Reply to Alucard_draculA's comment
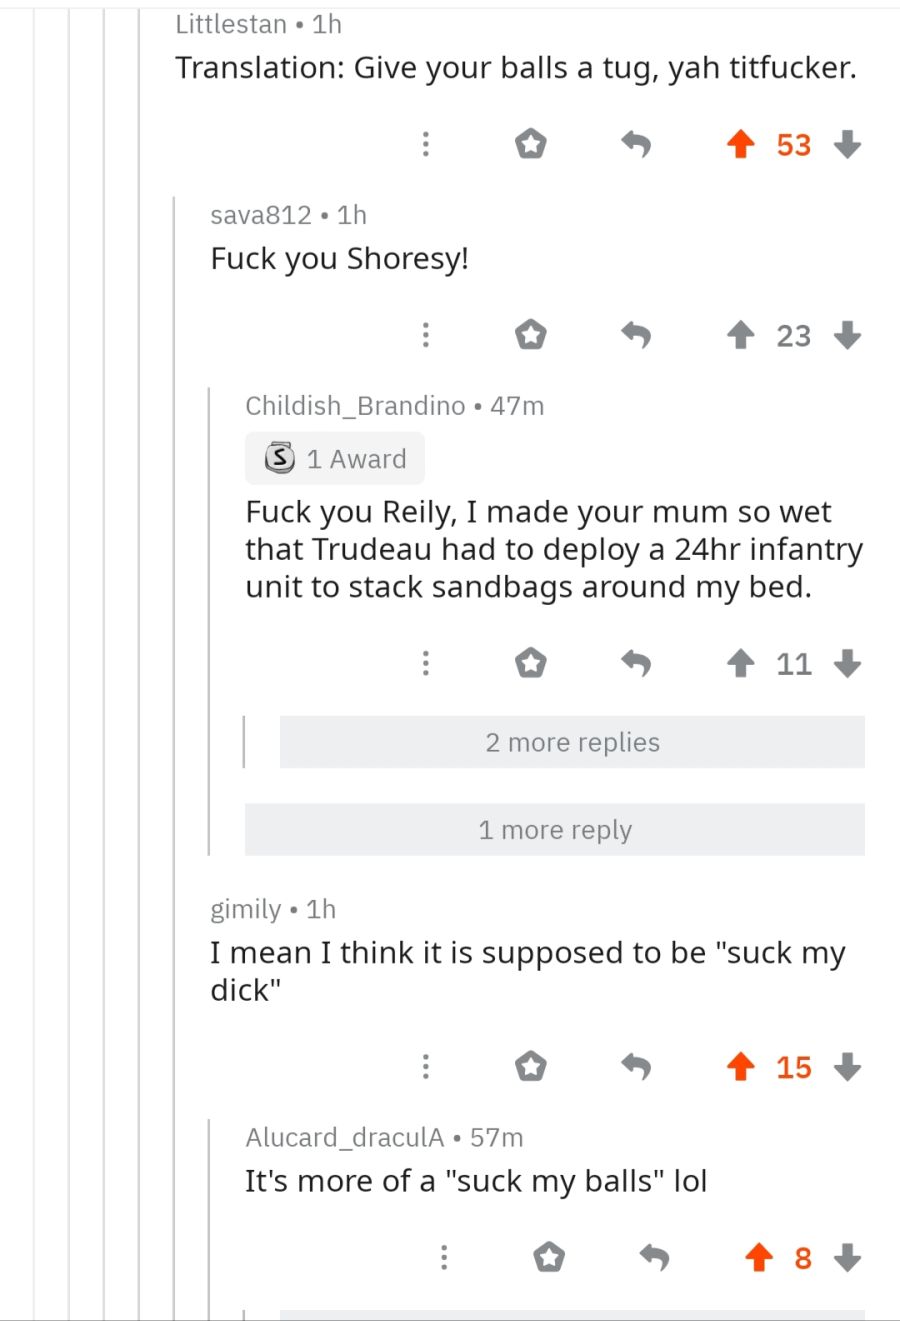 pyautogui.click(x=654, y=1257)
